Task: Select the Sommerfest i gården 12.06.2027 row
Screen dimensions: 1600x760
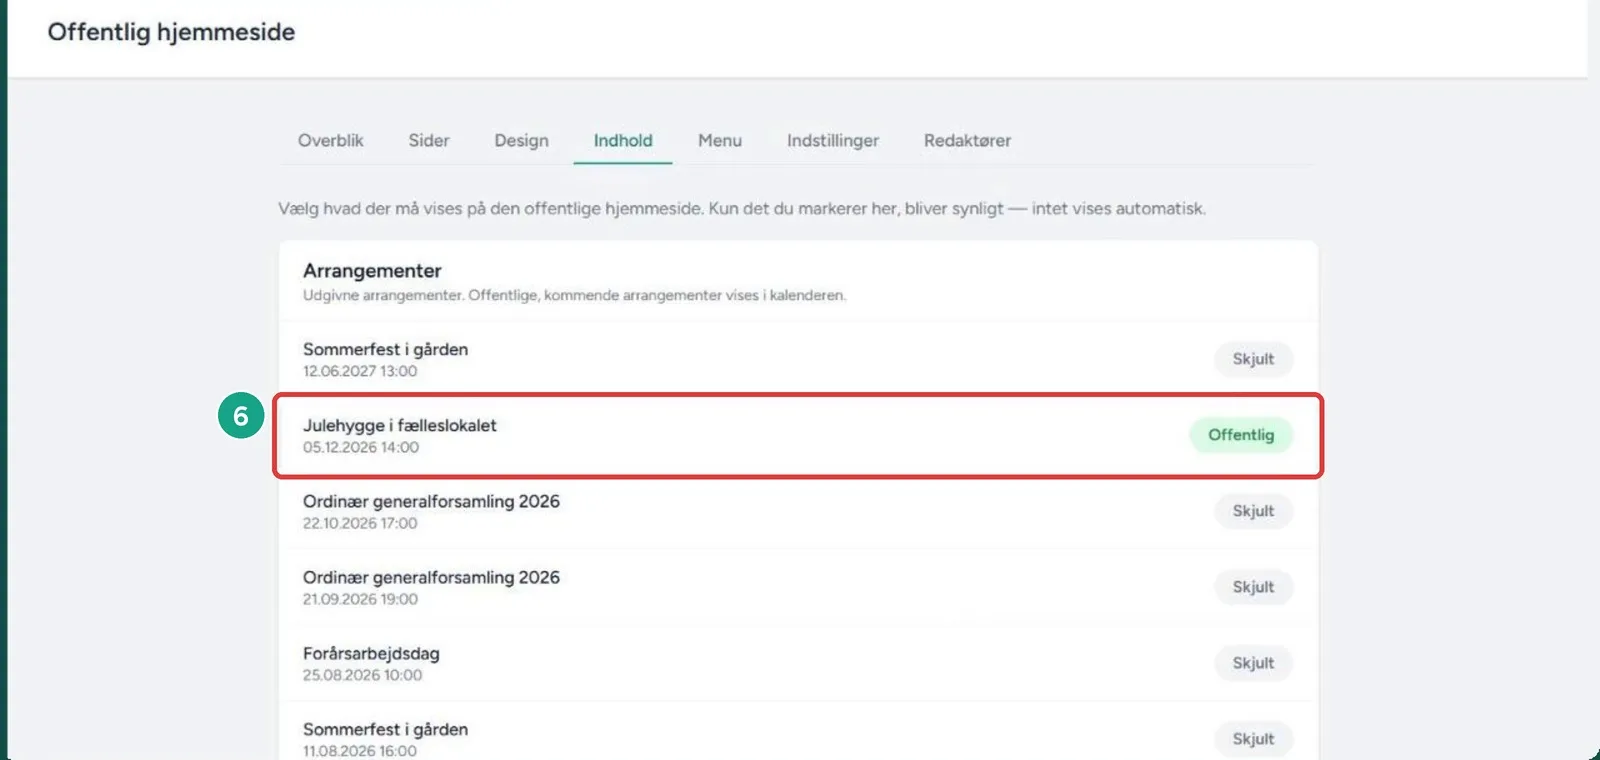Action: click(798, 359)
